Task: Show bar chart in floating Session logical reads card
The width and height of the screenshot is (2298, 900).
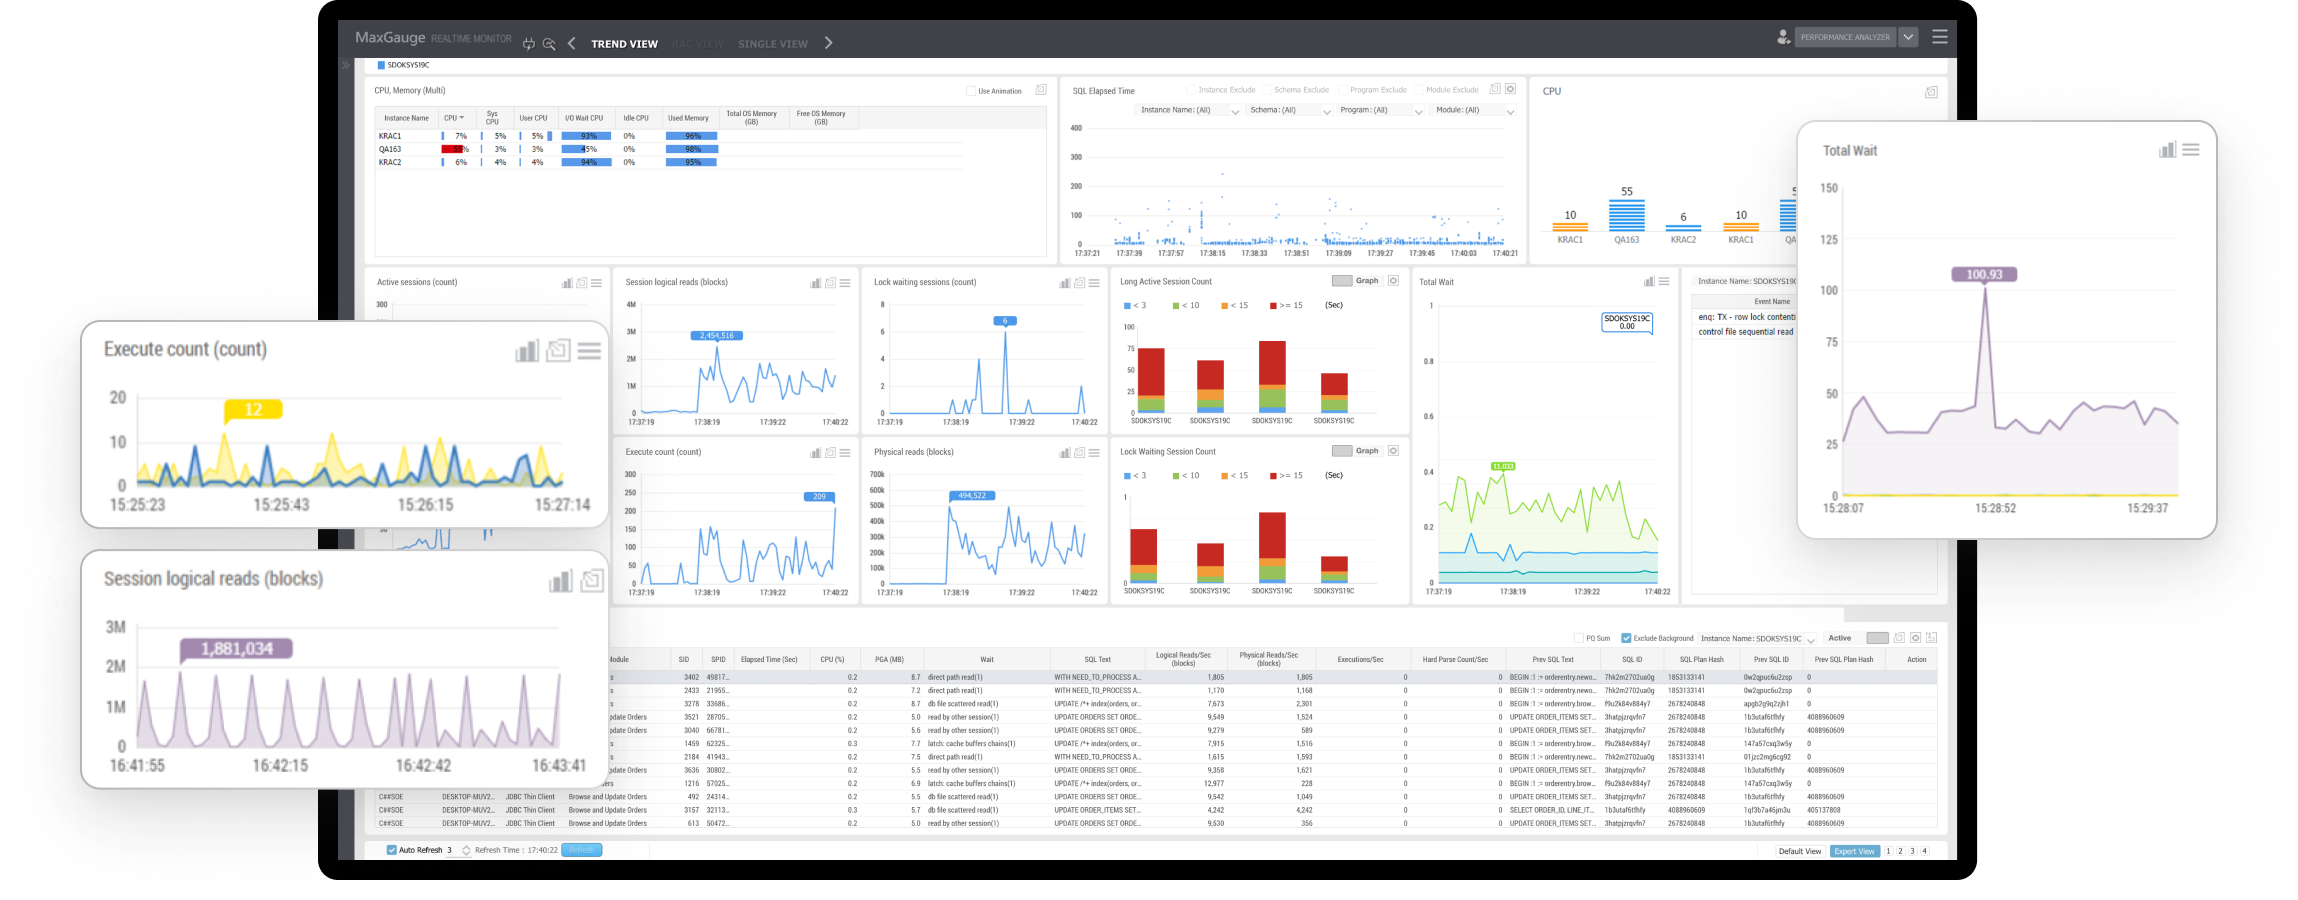Action: point(560,581)
